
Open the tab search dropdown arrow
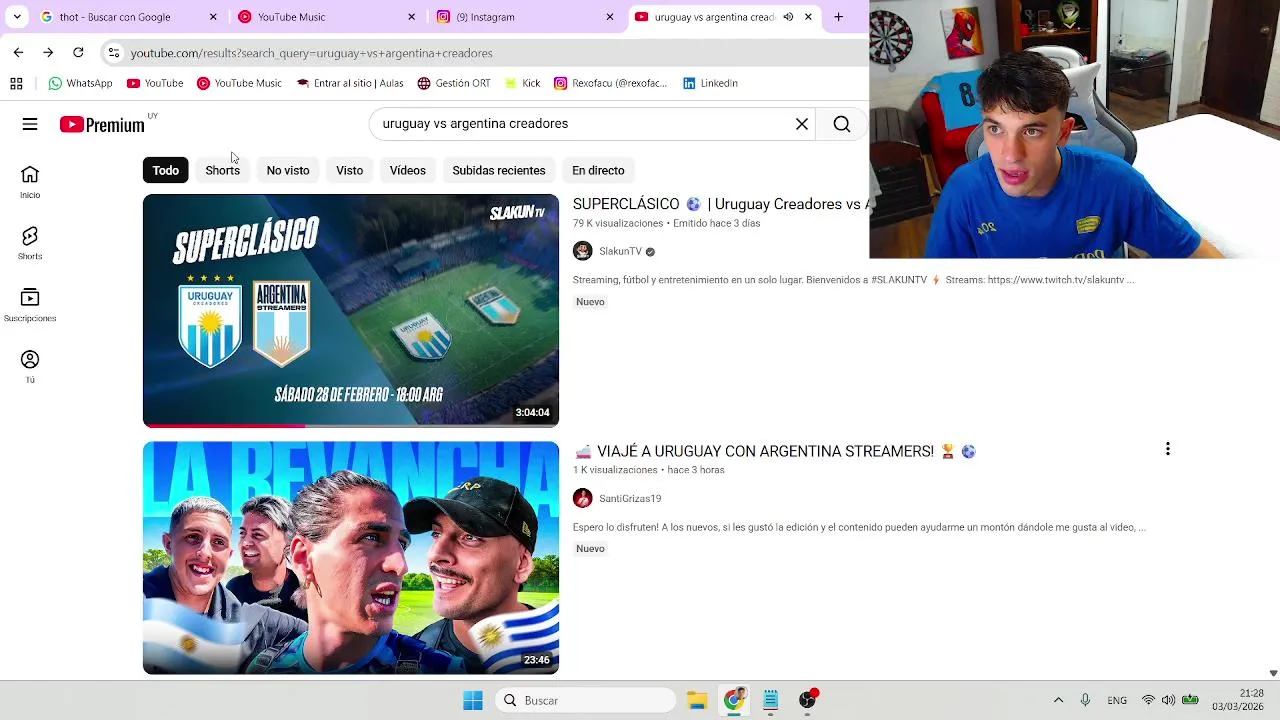(16, 17)
